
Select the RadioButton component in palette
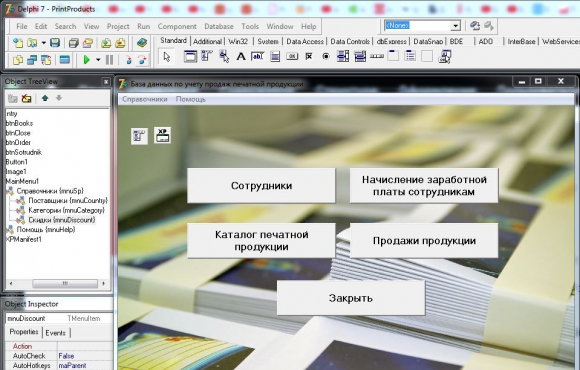(x=326, y=57)
